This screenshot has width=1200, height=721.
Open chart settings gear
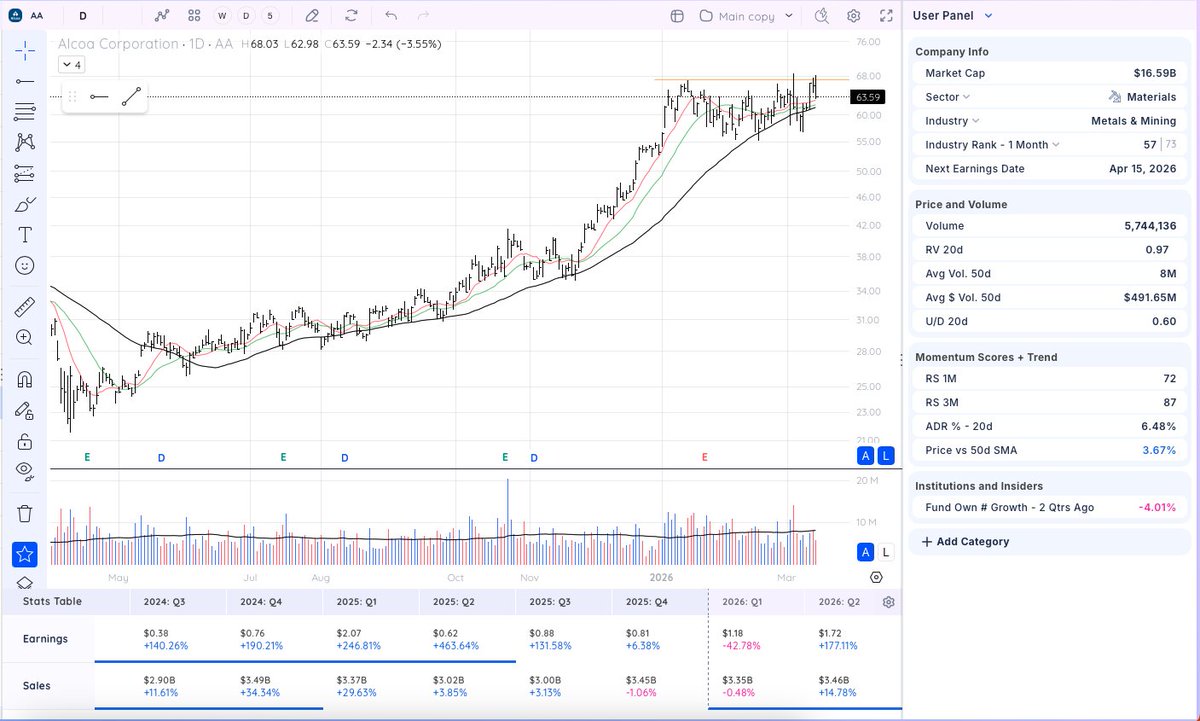point(853,16)
